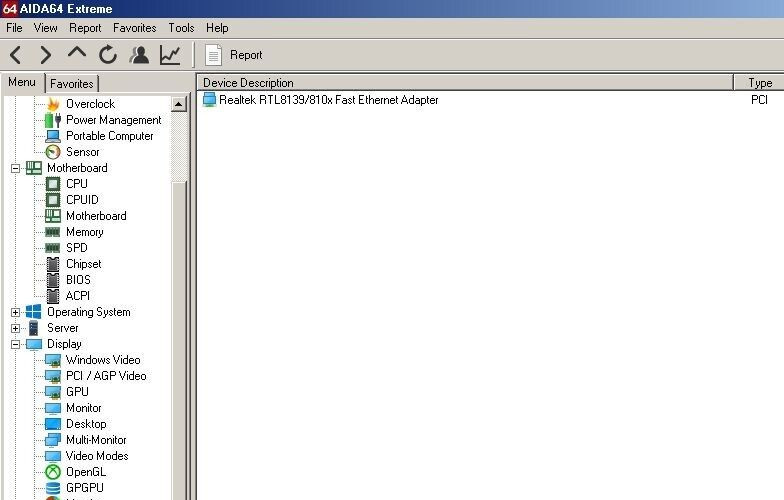The height and width of the screenshot is (500, 784).
Task: Select the Overclock flame icon
Action: tap(53, 104)
